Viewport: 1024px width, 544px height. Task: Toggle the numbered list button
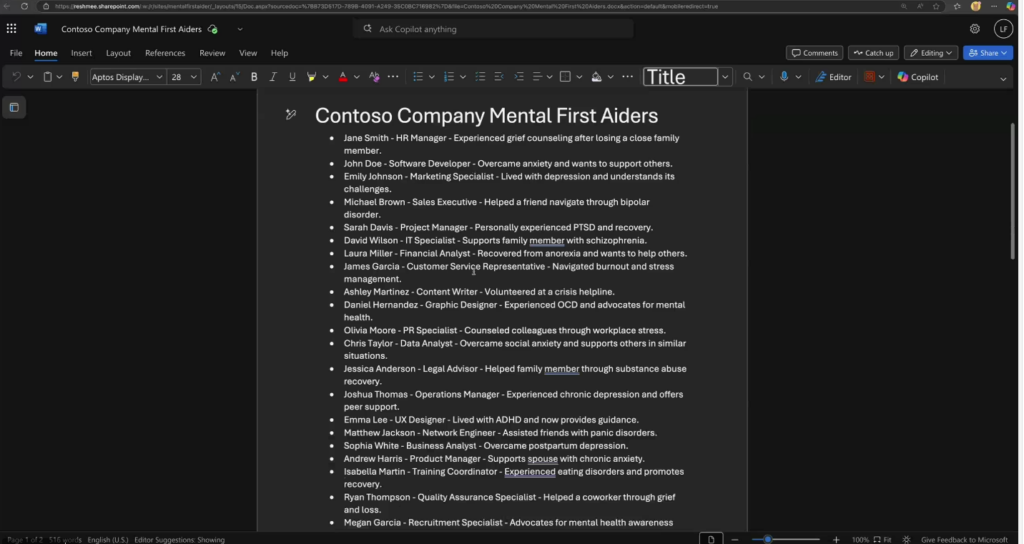449,77
